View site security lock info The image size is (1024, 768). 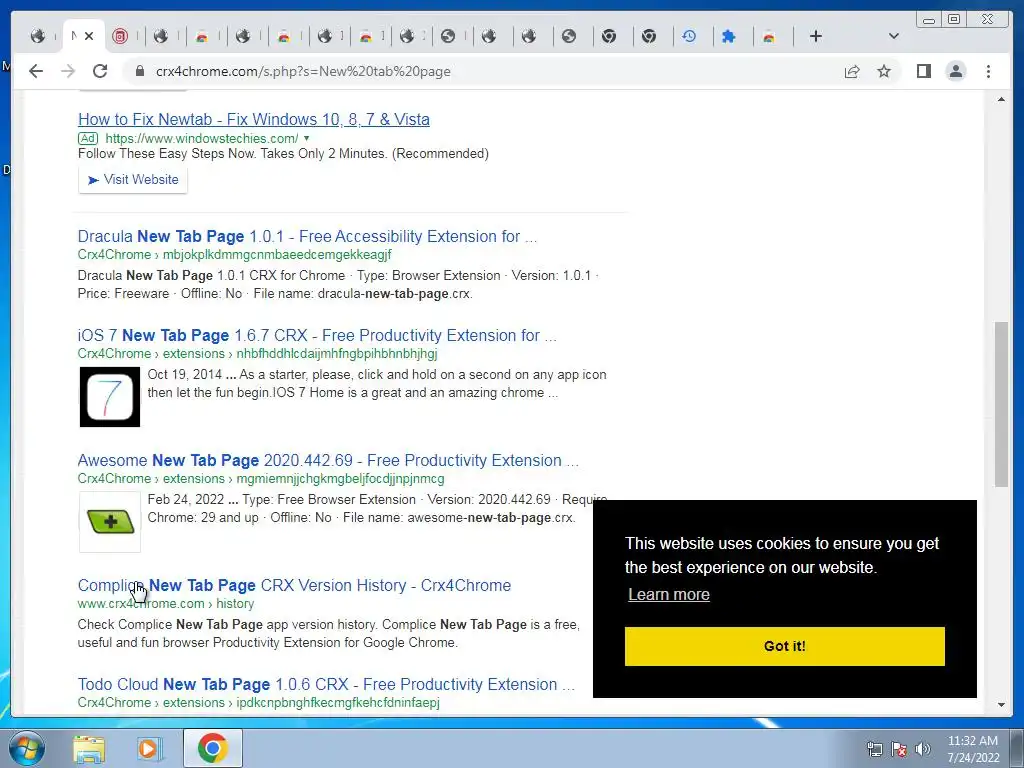pyautogui.click(x=139, y=71)
